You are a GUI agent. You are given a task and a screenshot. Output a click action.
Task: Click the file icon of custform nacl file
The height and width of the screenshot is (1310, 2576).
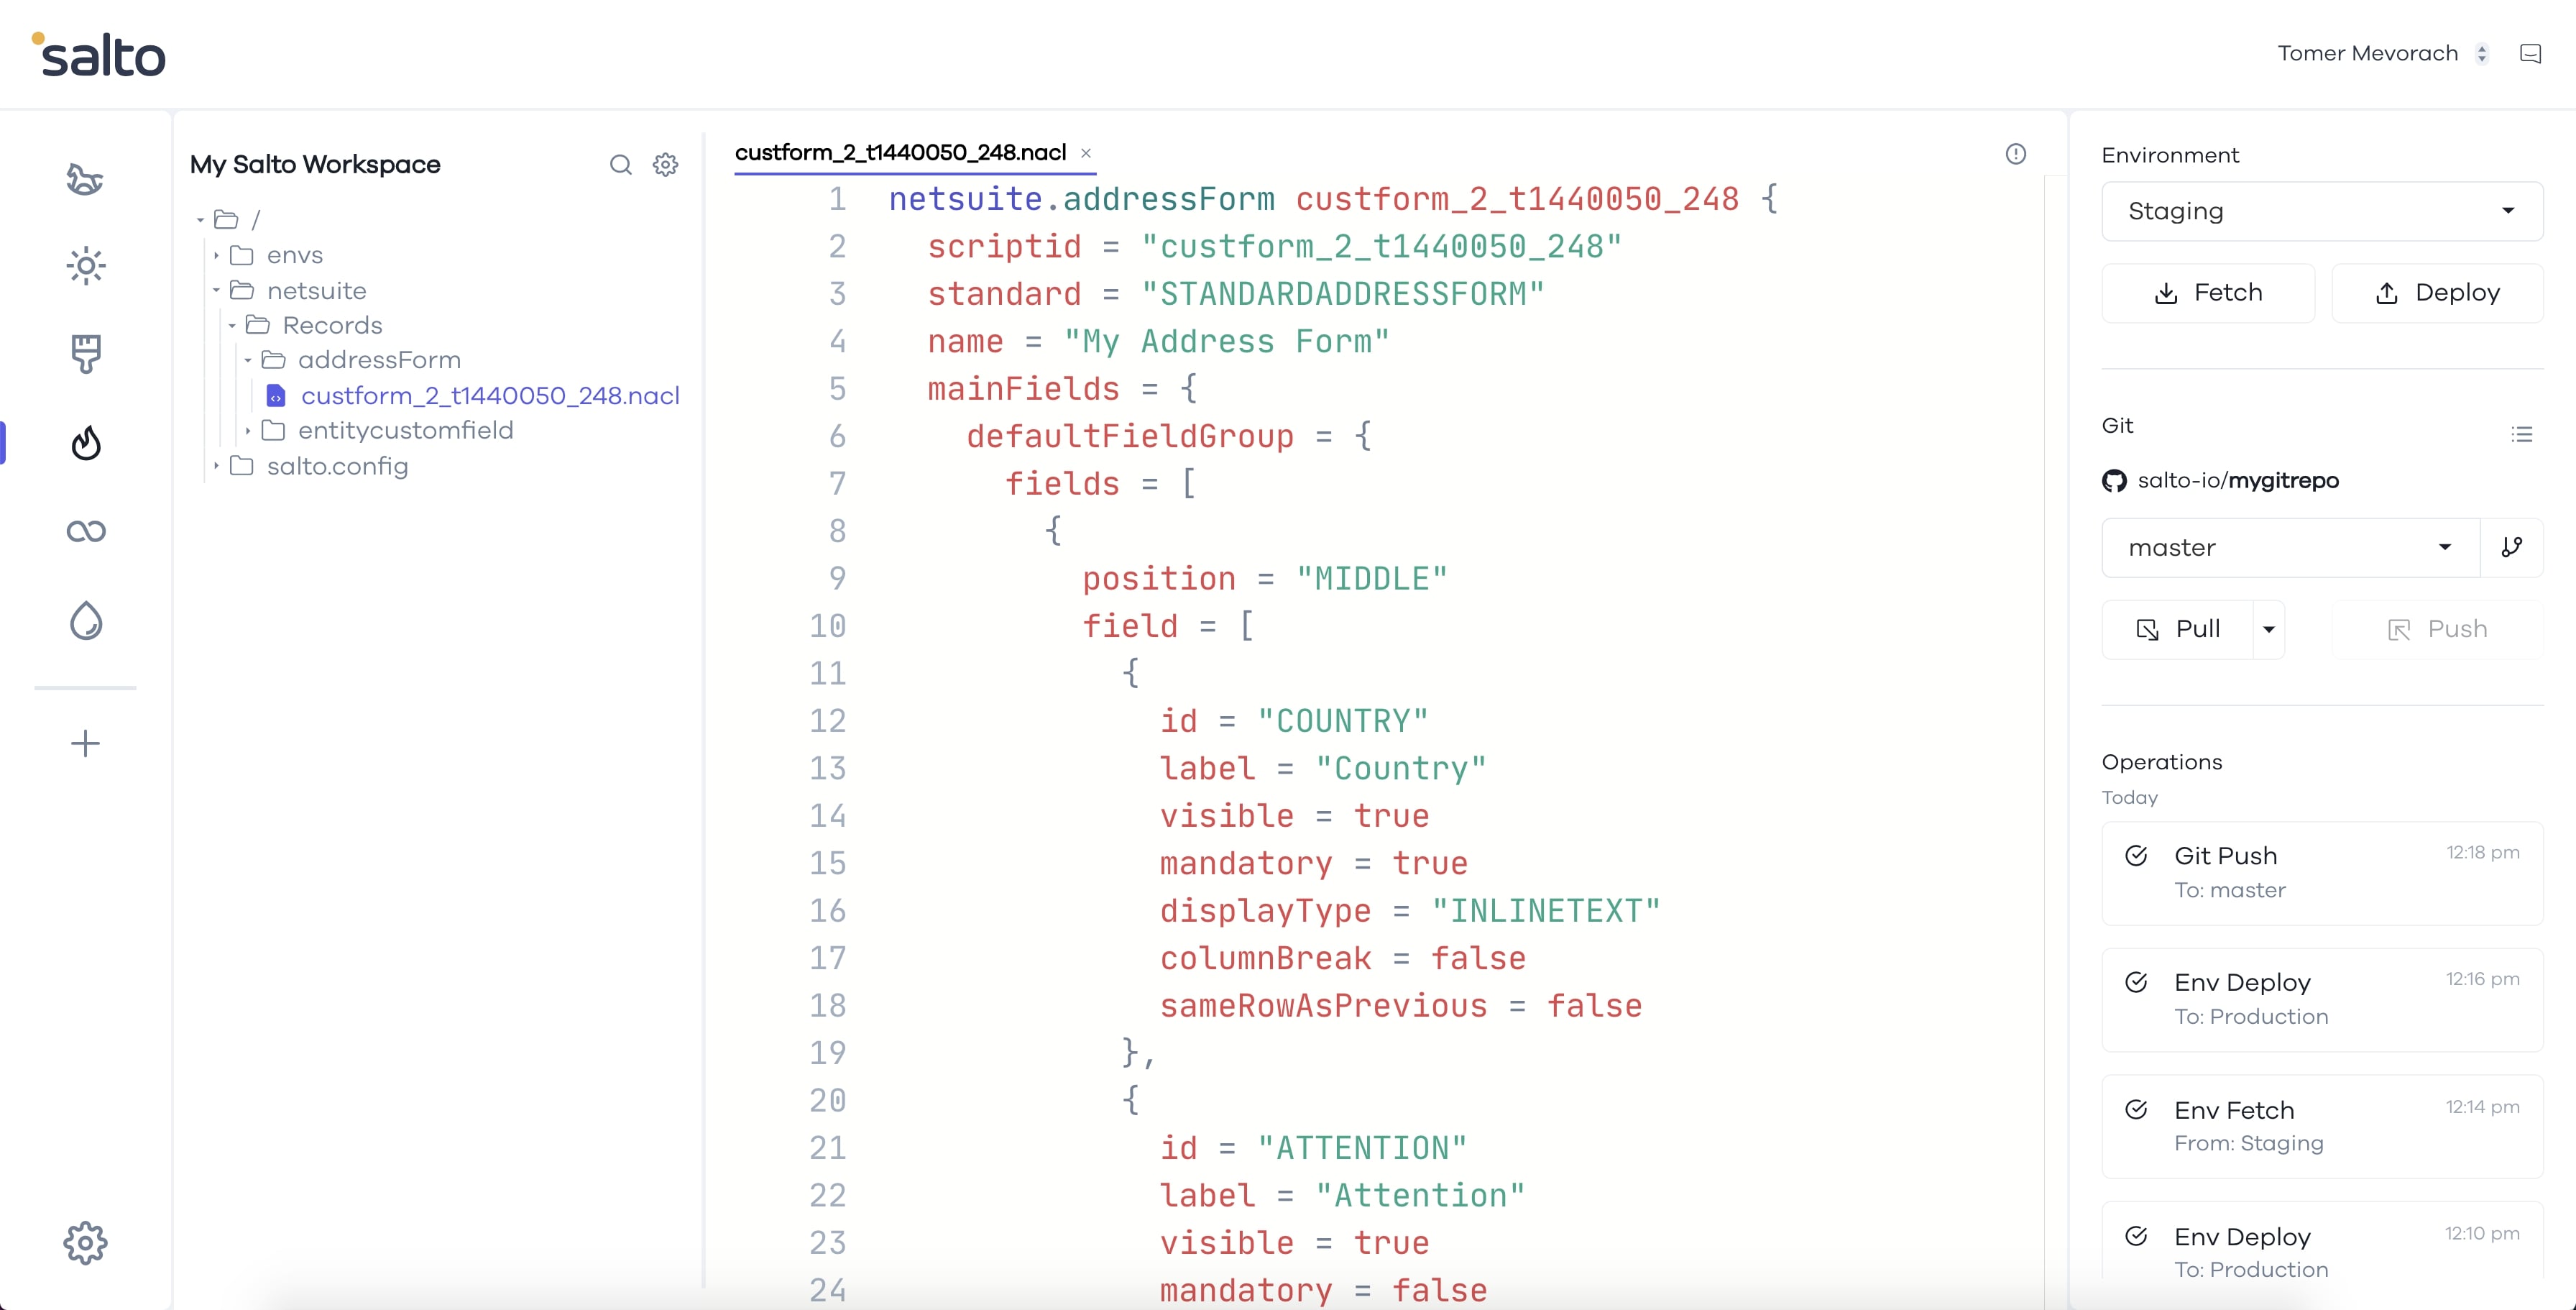click(276, 396)
